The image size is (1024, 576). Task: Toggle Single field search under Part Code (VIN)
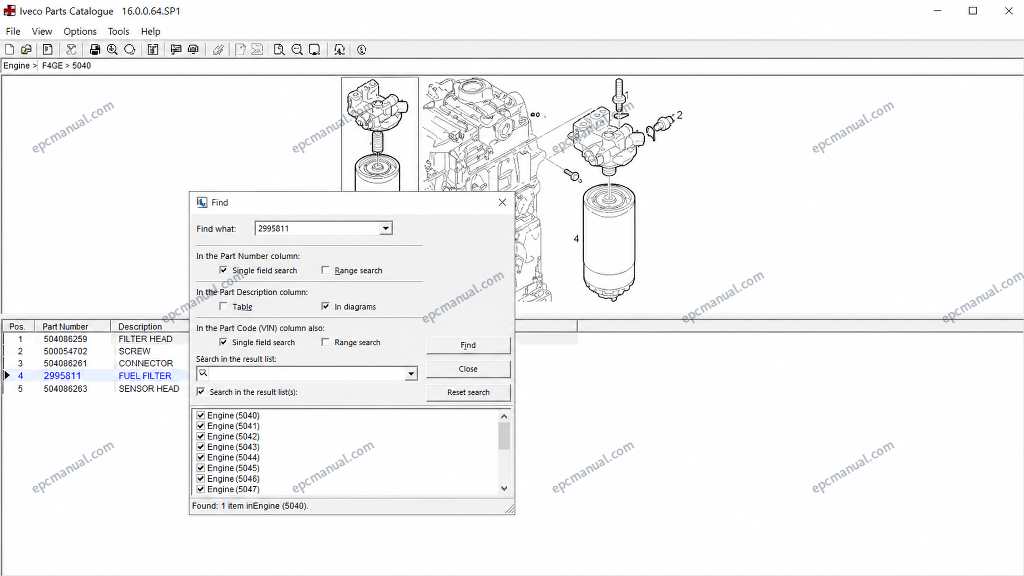223,342
